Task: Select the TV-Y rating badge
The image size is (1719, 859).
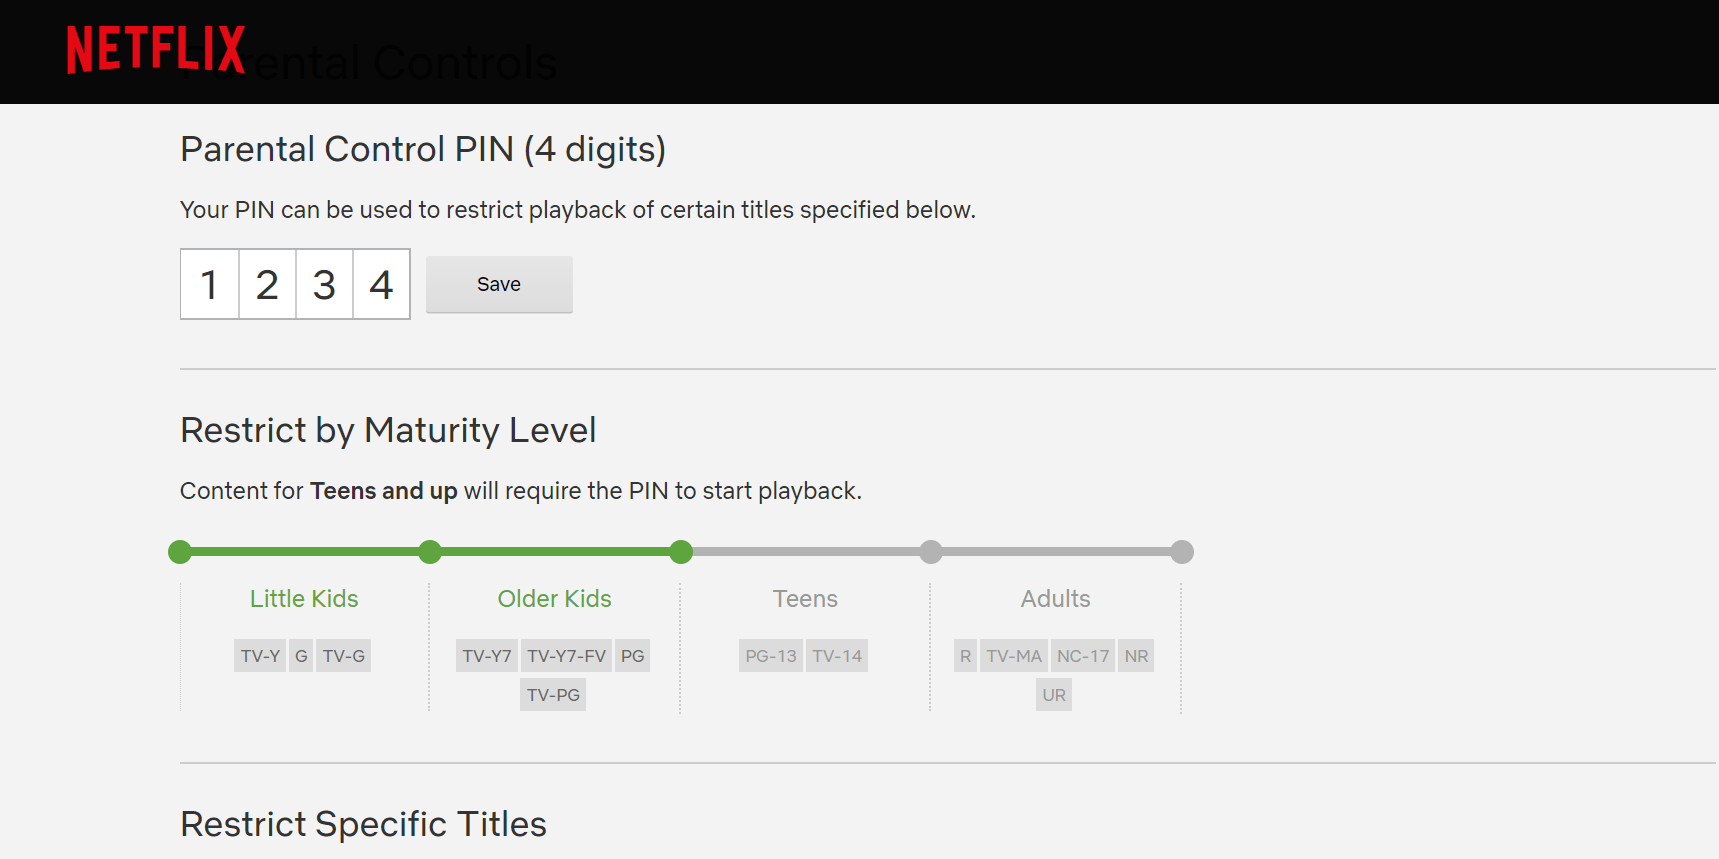Action: pos(259,655)
